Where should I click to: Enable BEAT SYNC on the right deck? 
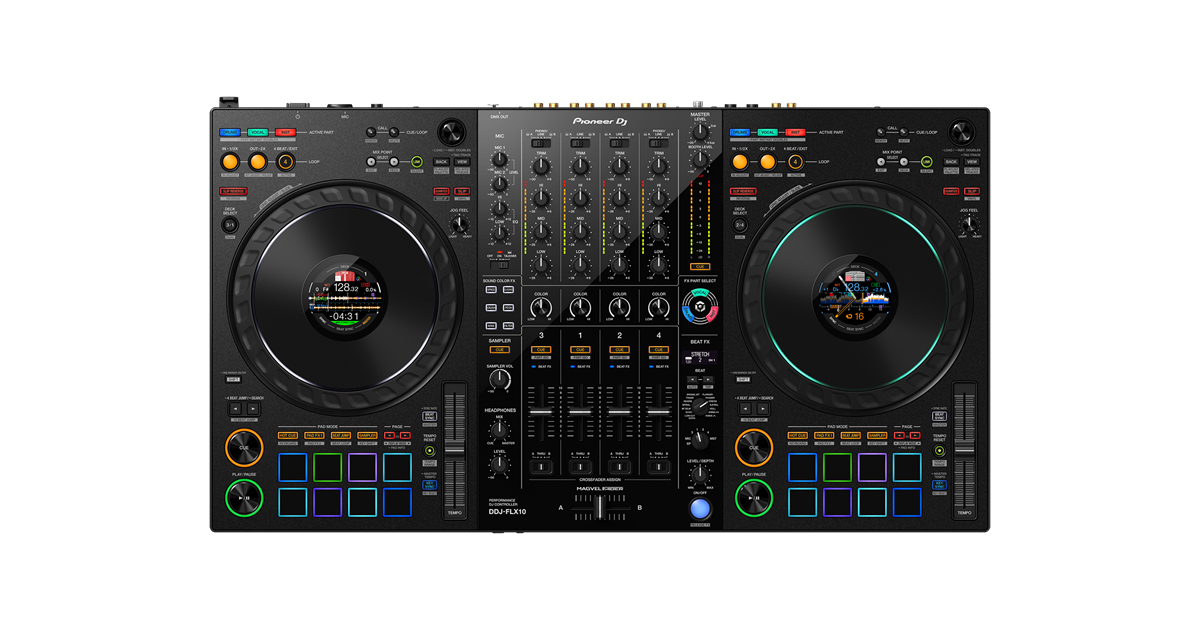point(940,416)
